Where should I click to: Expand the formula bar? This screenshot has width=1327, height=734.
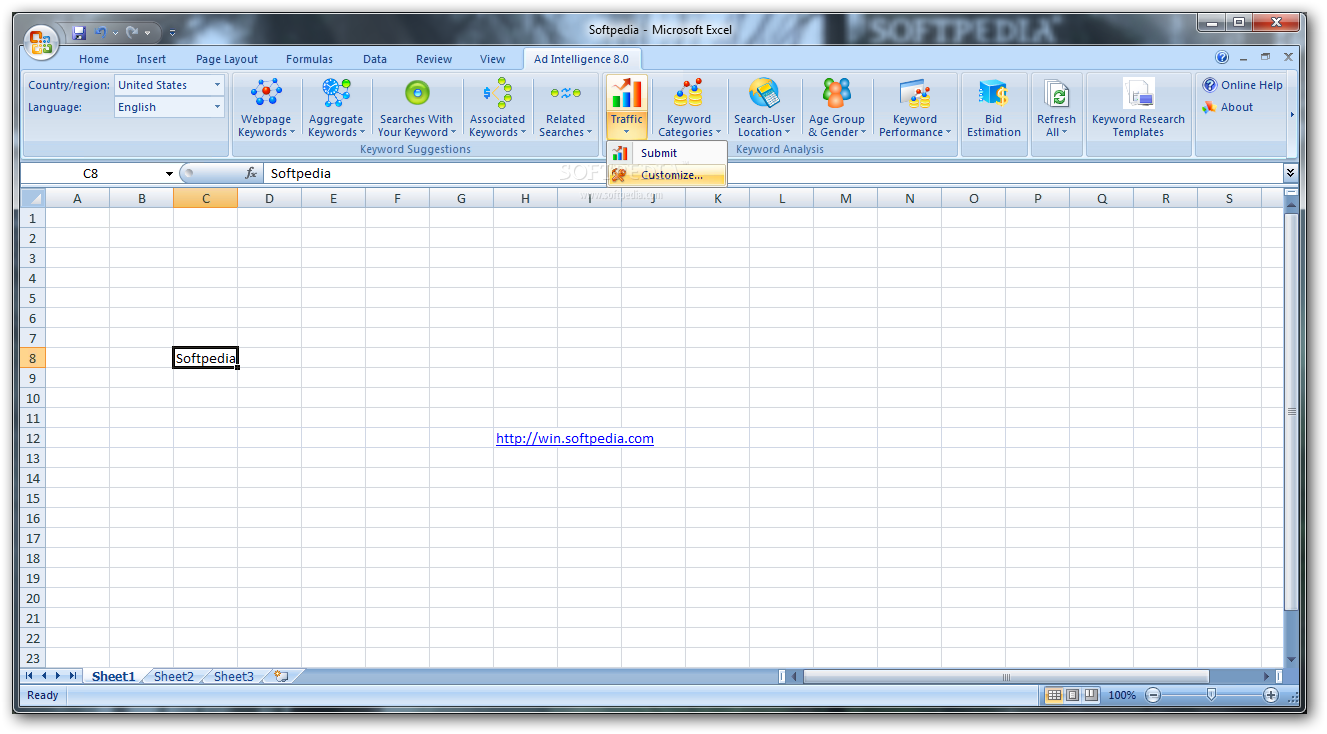1290,173
